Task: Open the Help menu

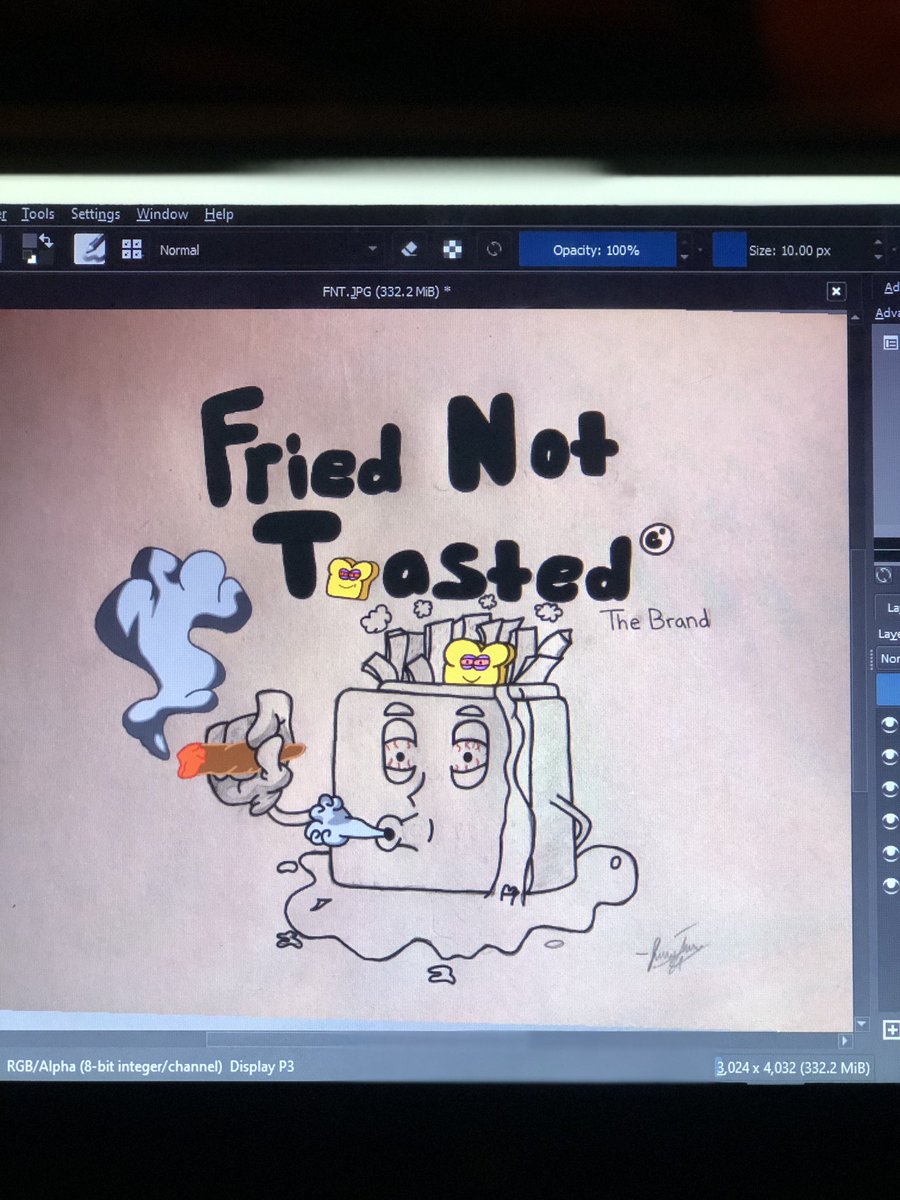Action: pos(219,214)
